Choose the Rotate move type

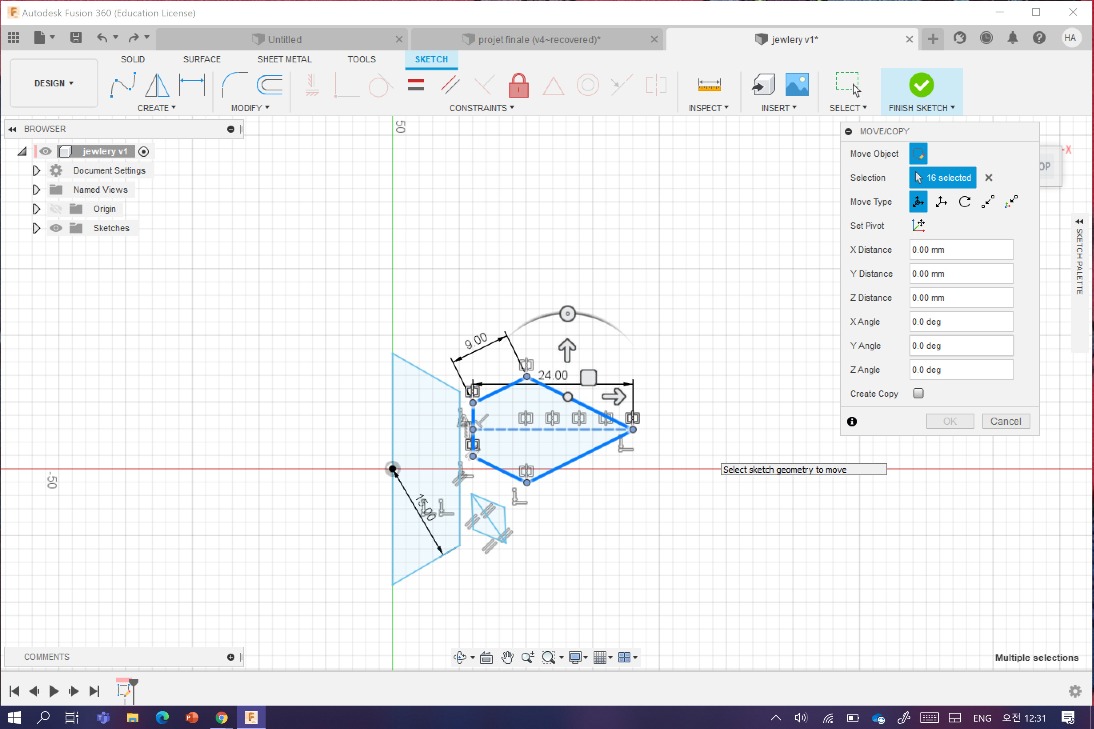[964, 202]
